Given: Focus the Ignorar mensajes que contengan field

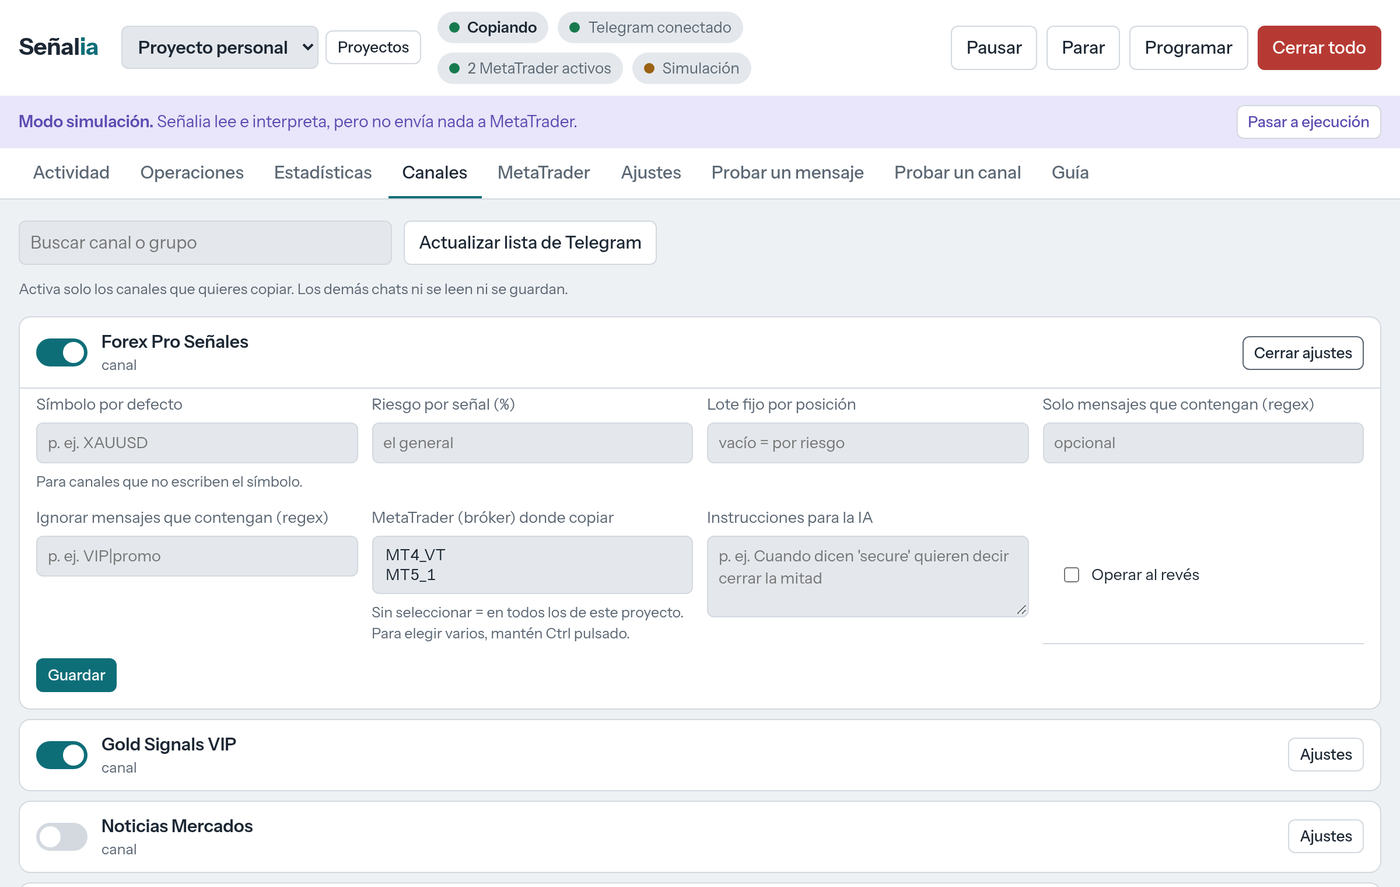Looking at the screenshot, I should (197, 556).
